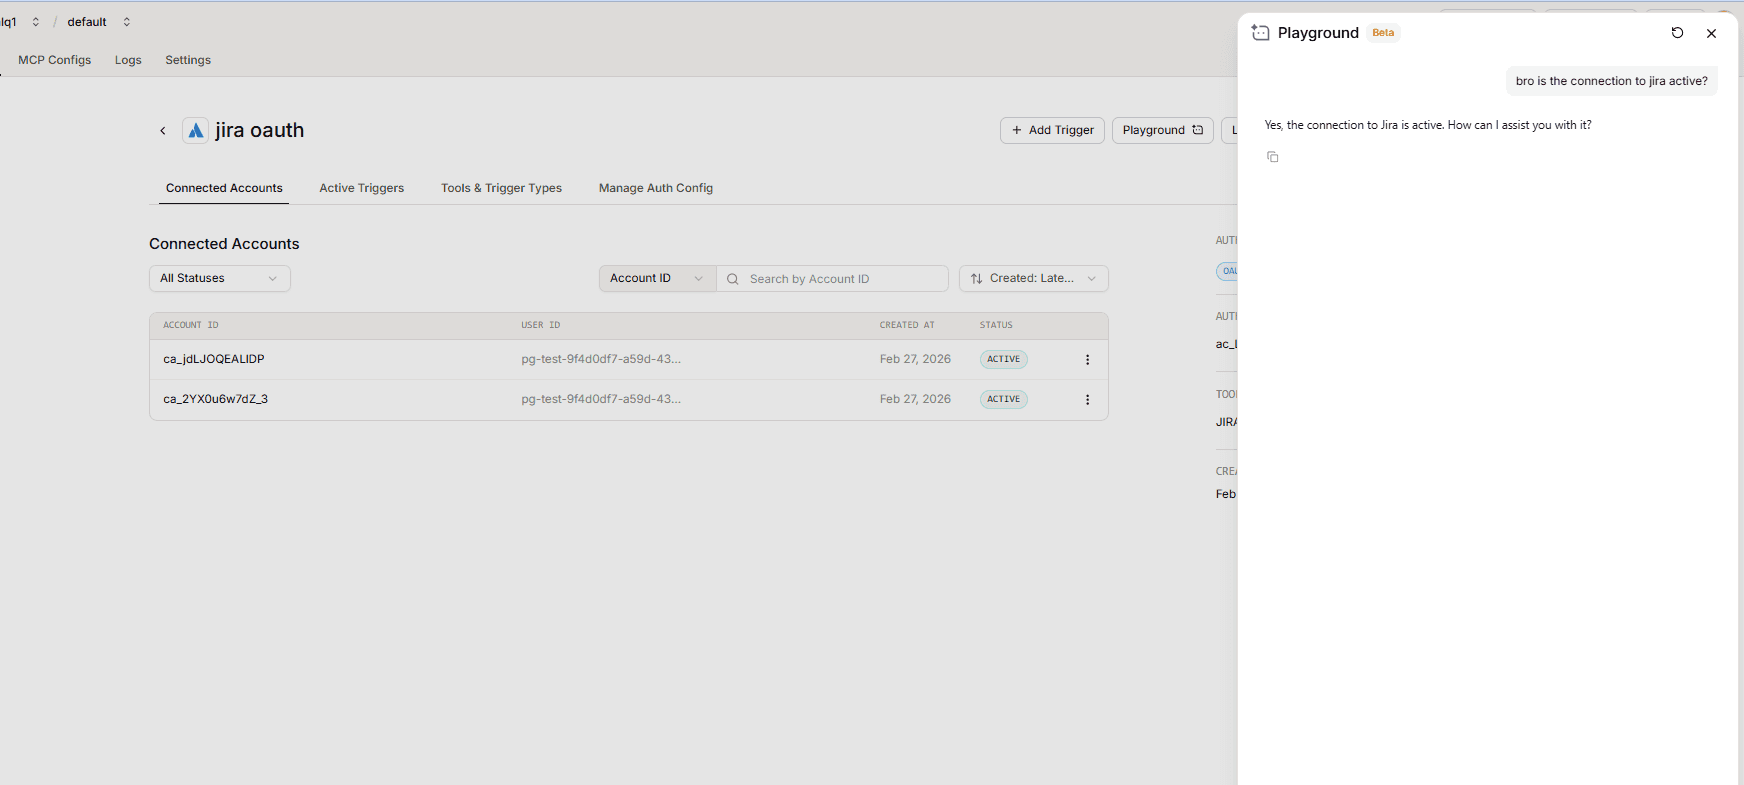Screen dimensions: 1744x785
Task: Click the STATUS column header
Action: coord(996,325)
